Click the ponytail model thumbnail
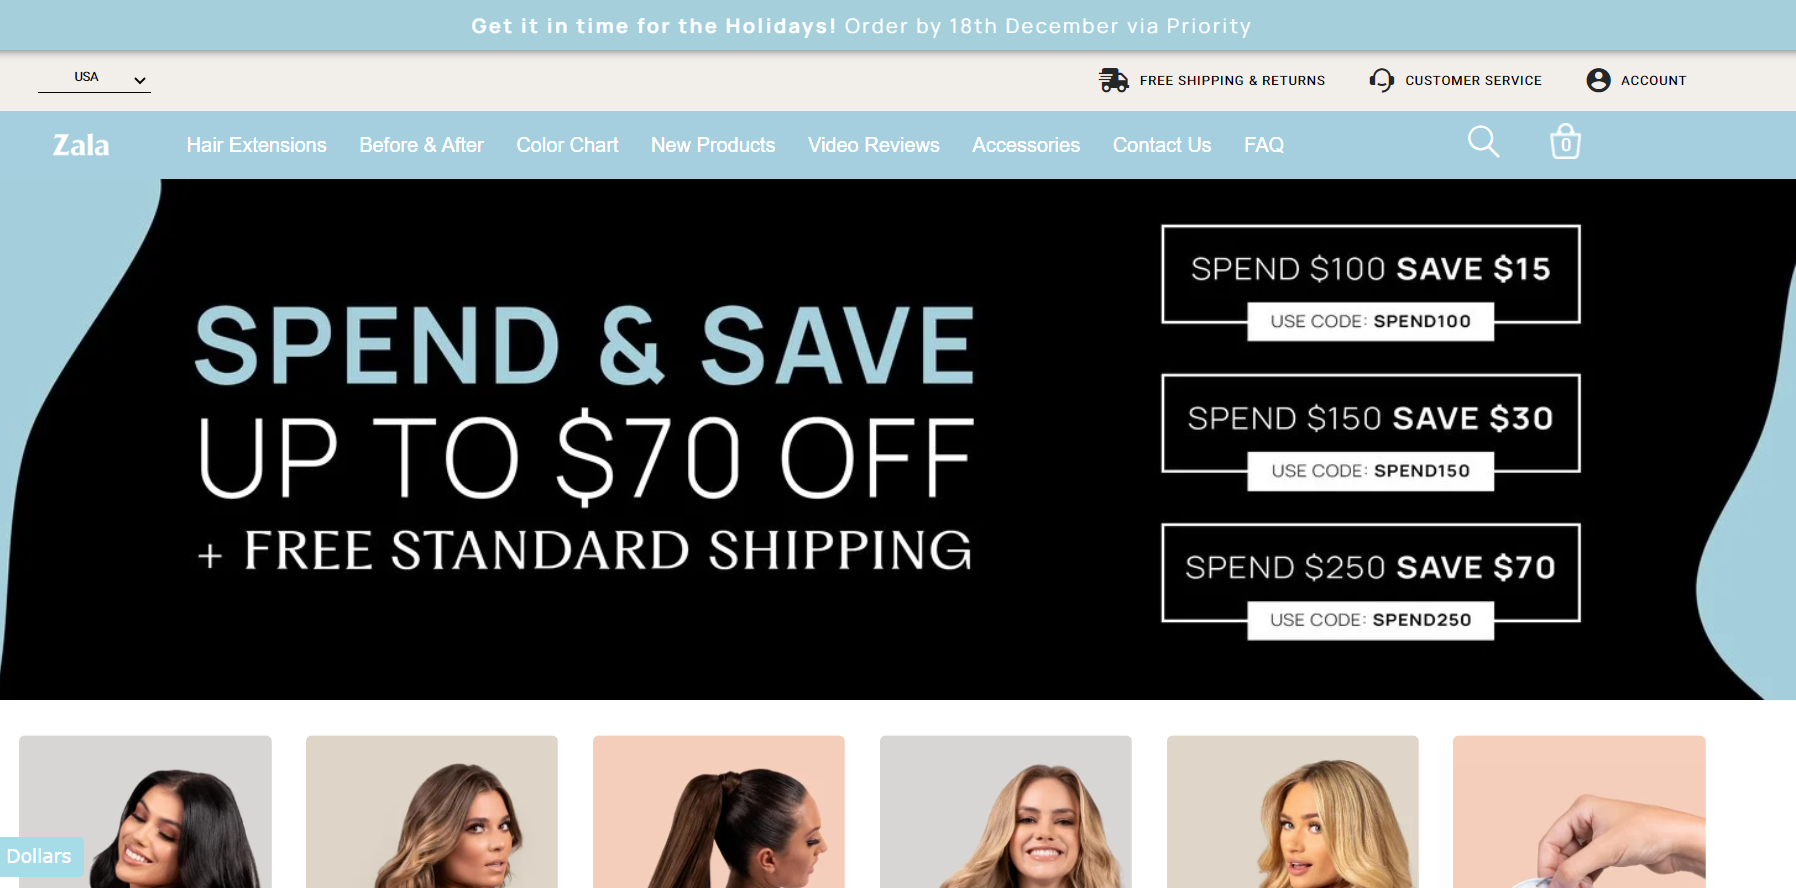This screenshot has height=888, width=1796. (719, 812)
